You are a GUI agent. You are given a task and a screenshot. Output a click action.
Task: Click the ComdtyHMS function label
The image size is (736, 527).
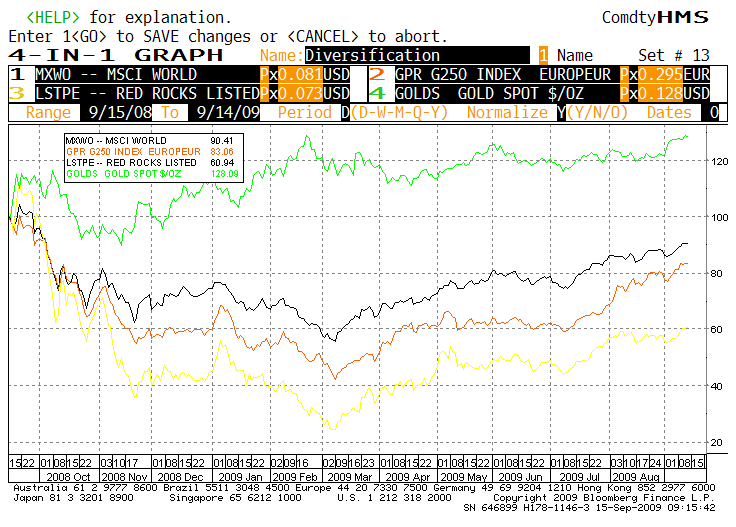[x=655, y=17]
